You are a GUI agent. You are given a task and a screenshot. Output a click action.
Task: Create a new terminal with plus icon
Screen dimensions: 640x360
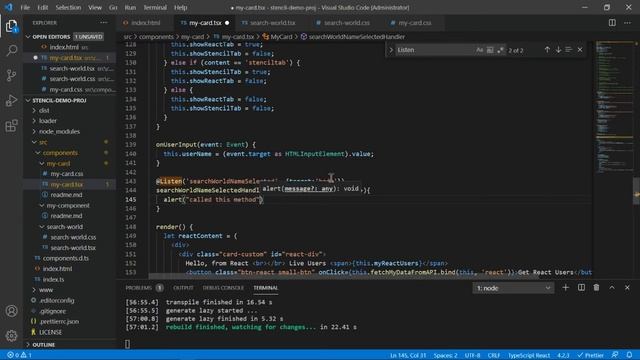click(x=565, y=288)
